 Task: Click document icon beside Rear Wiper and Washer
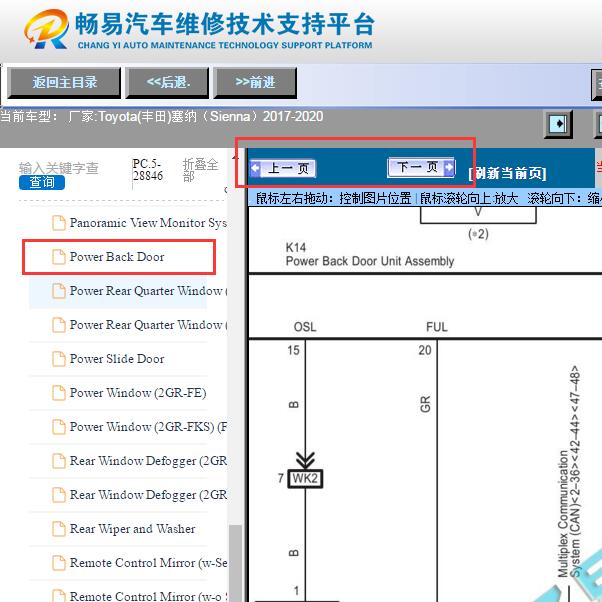point(59,529)
